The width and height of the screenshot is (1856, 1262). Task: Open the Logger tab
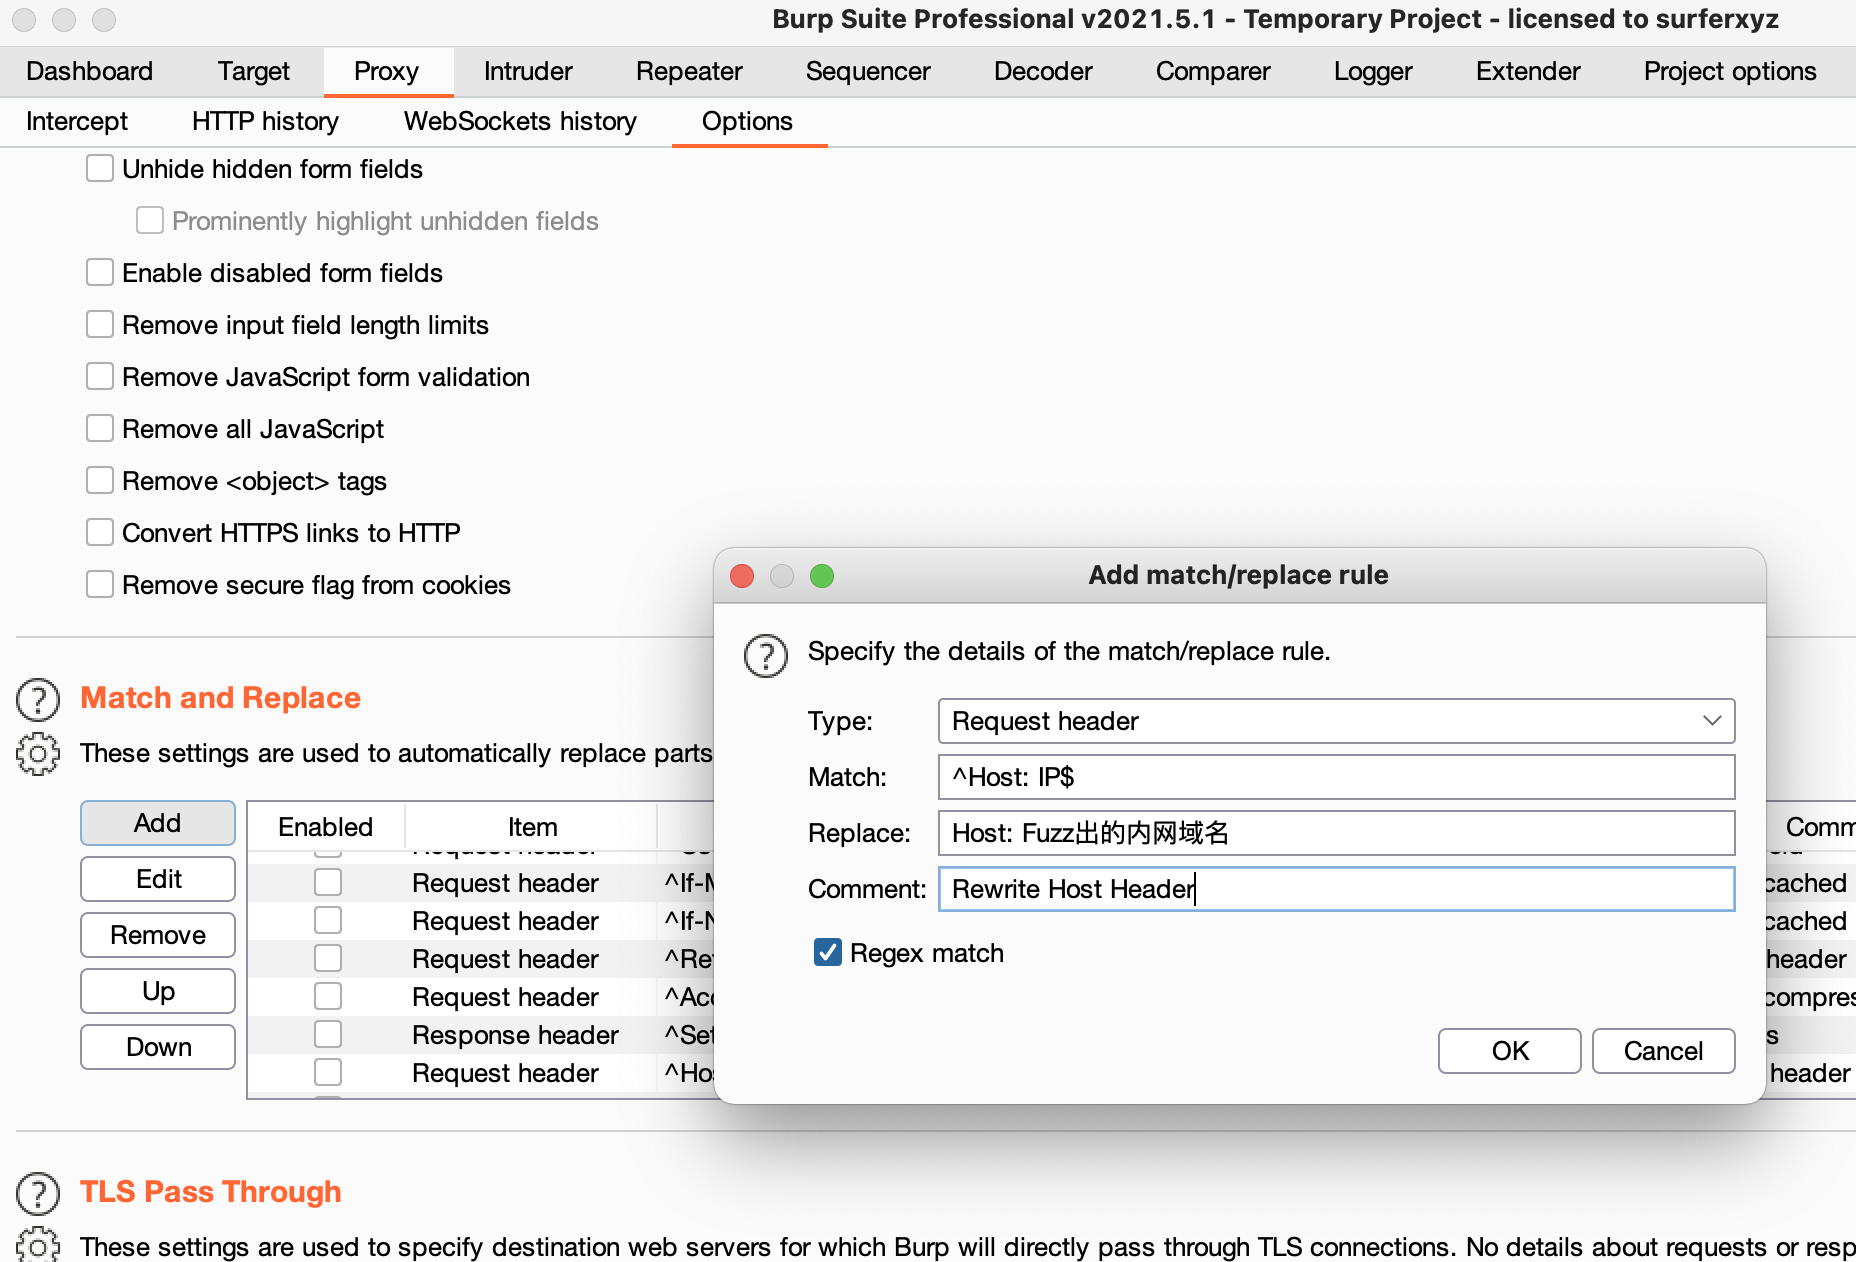pyautogui.click(x=1373, y=71)
